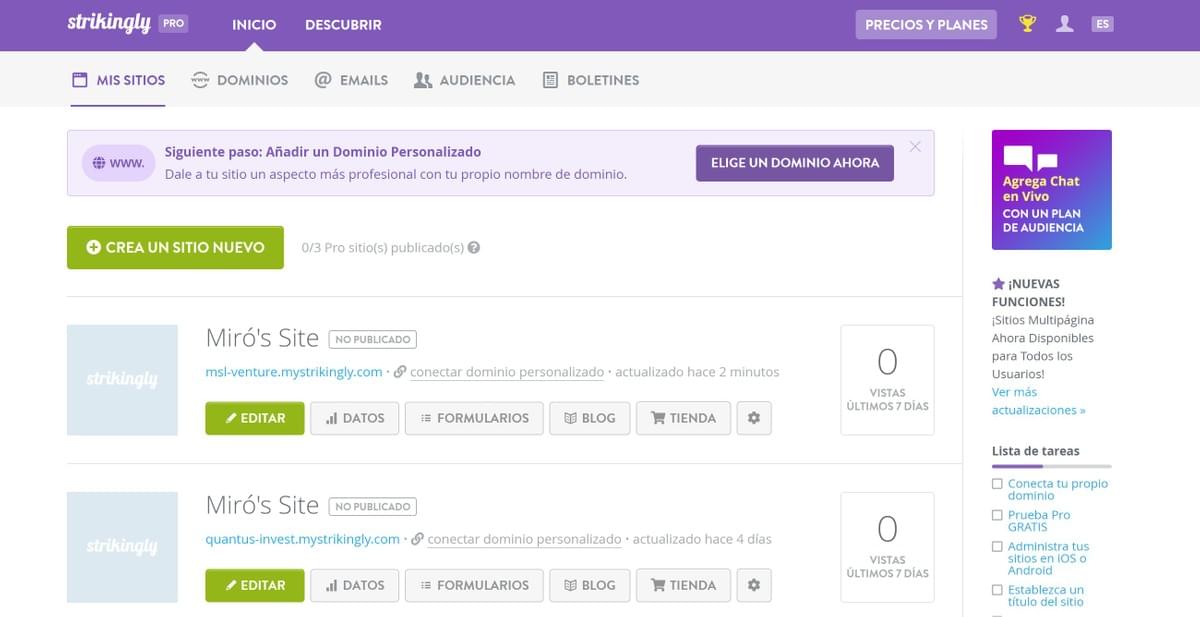Open DATOS for msl-venture site

point(355,418)
